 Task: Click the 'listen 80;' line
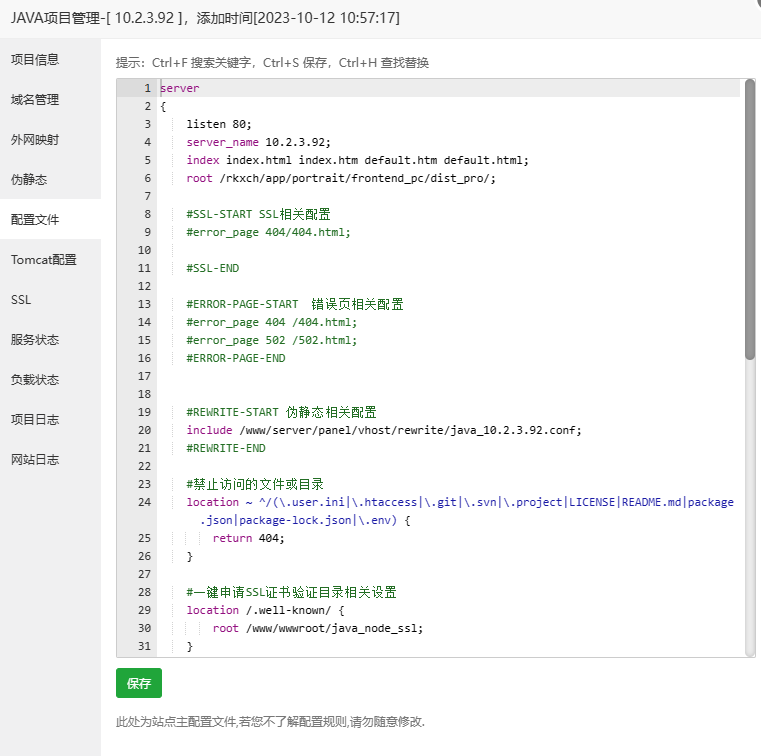tap(219, 124)
